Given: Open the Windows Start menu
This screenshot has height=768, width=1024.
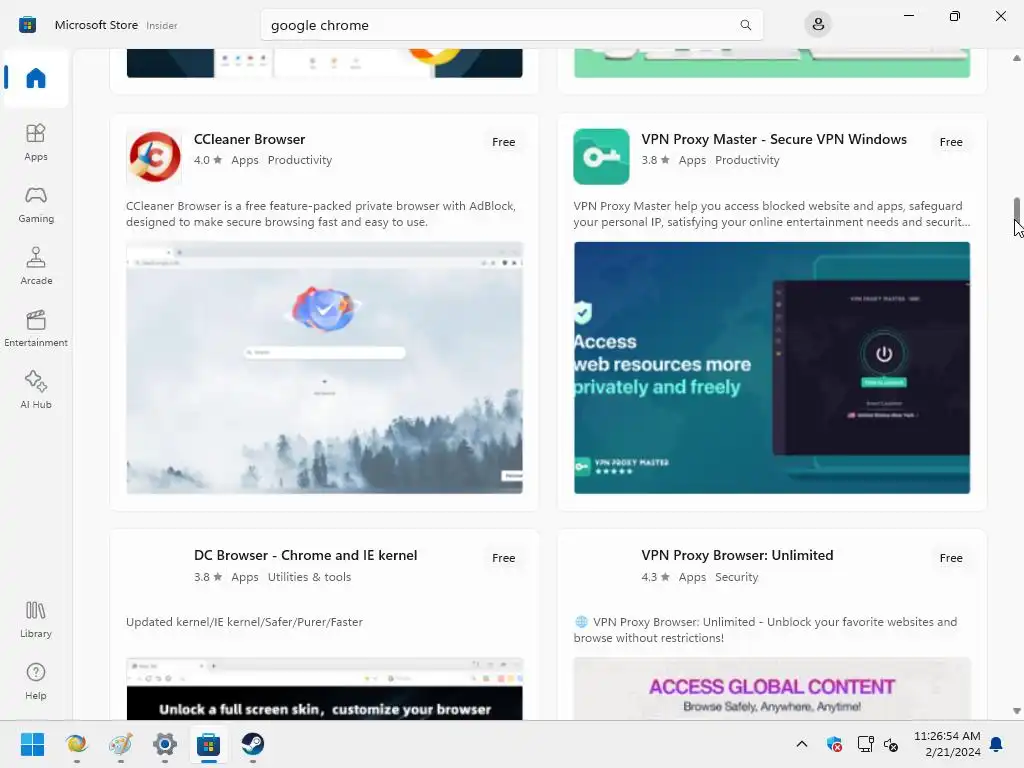Looking at the screenshot, I should click(x=32, y=744).
